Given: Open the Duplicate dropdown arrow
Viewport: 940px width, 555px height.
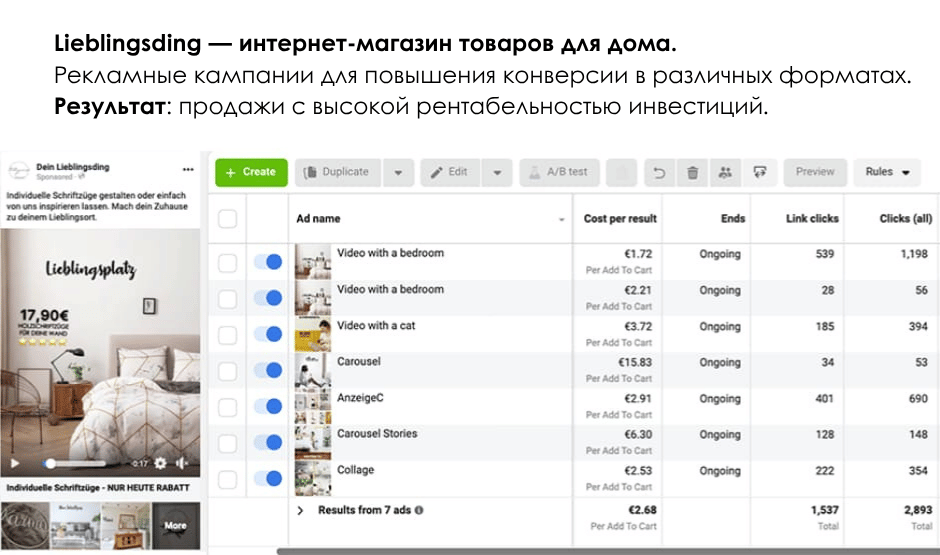Looking at the screenshot, I should (x=398, y=172).
